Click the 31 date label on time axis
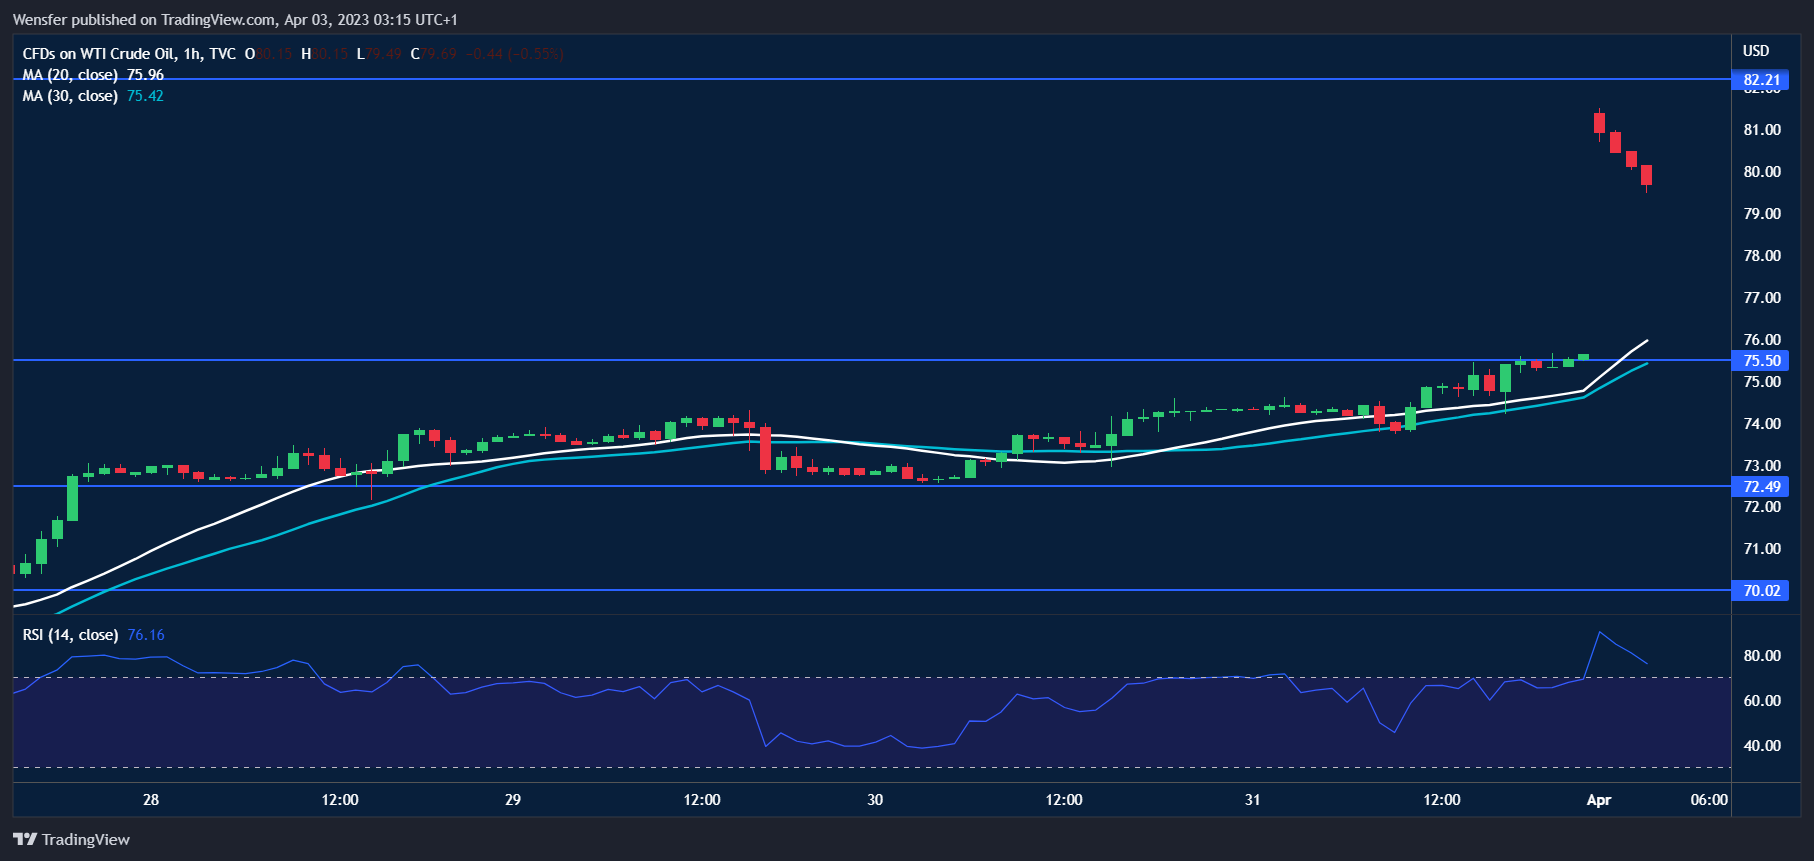This screenshot has height=861, width=1814. point(1252,800)
